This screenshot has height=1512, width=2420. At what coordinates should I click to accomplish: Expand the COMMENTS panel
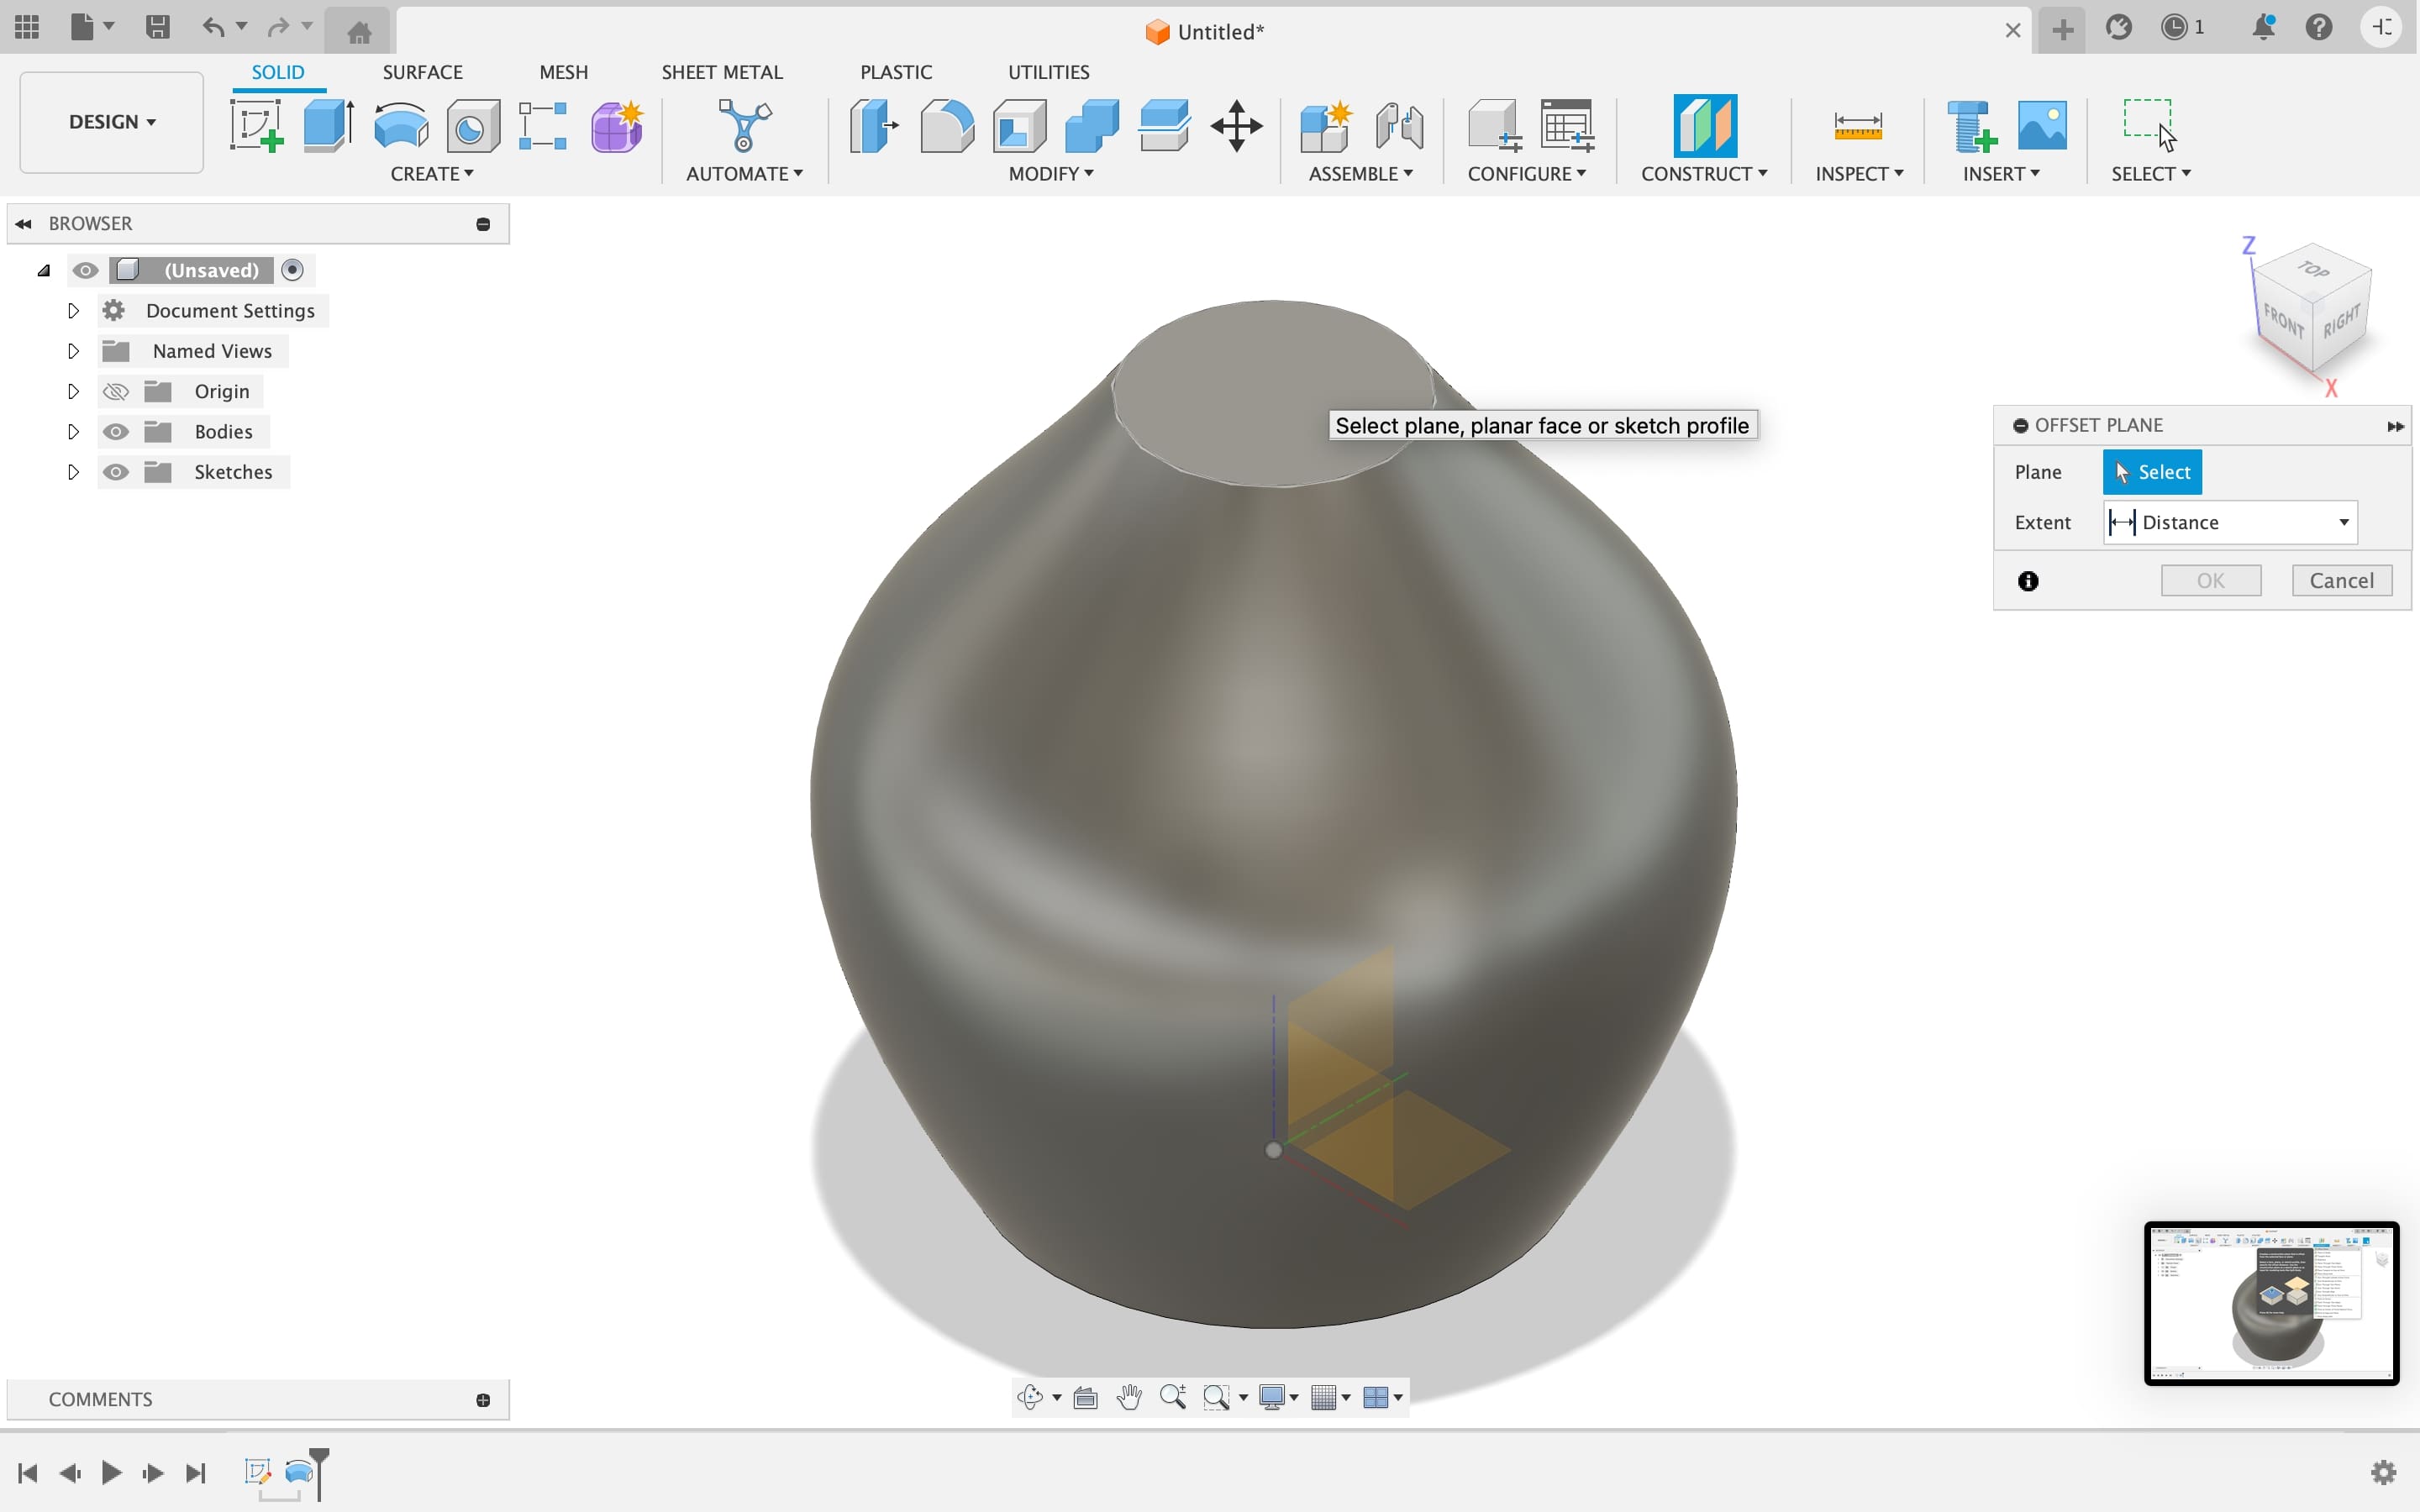(483, 1400)
